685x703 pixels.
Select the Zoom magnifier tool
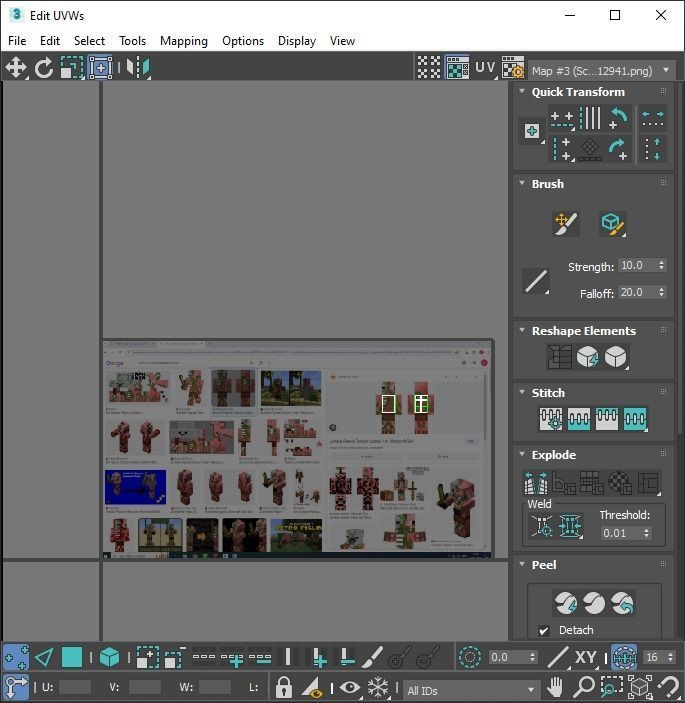584,687
